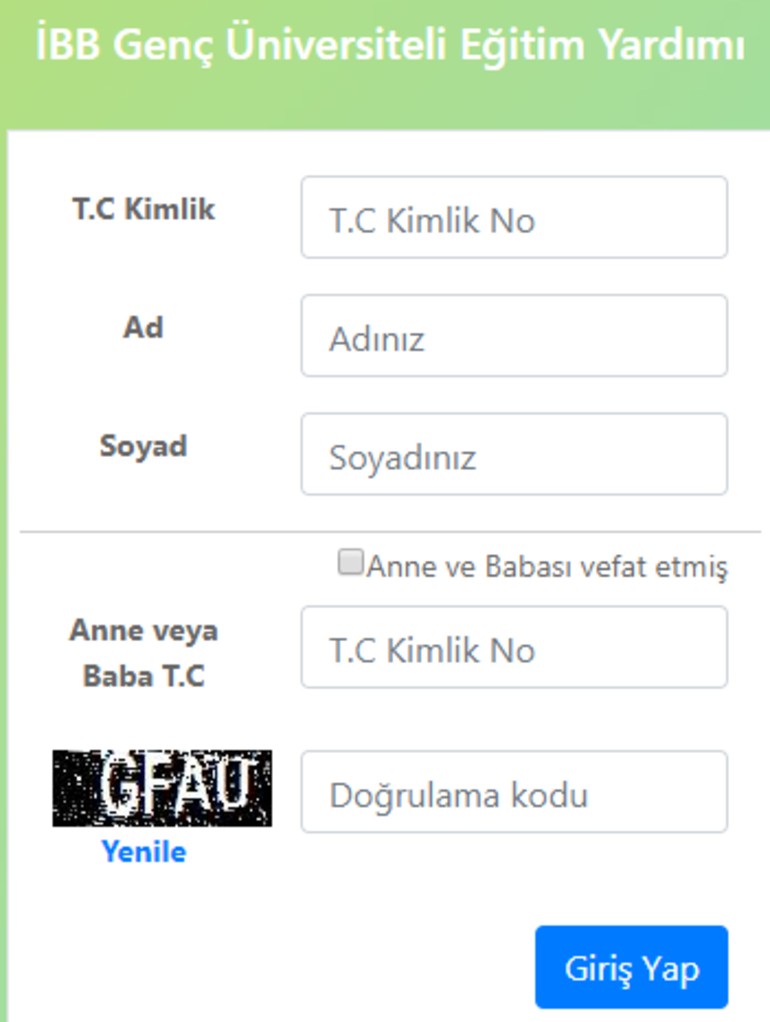770x1022 pixels.
Task: Focus the first T.C Kimlik number field
Action: [513, 218]
